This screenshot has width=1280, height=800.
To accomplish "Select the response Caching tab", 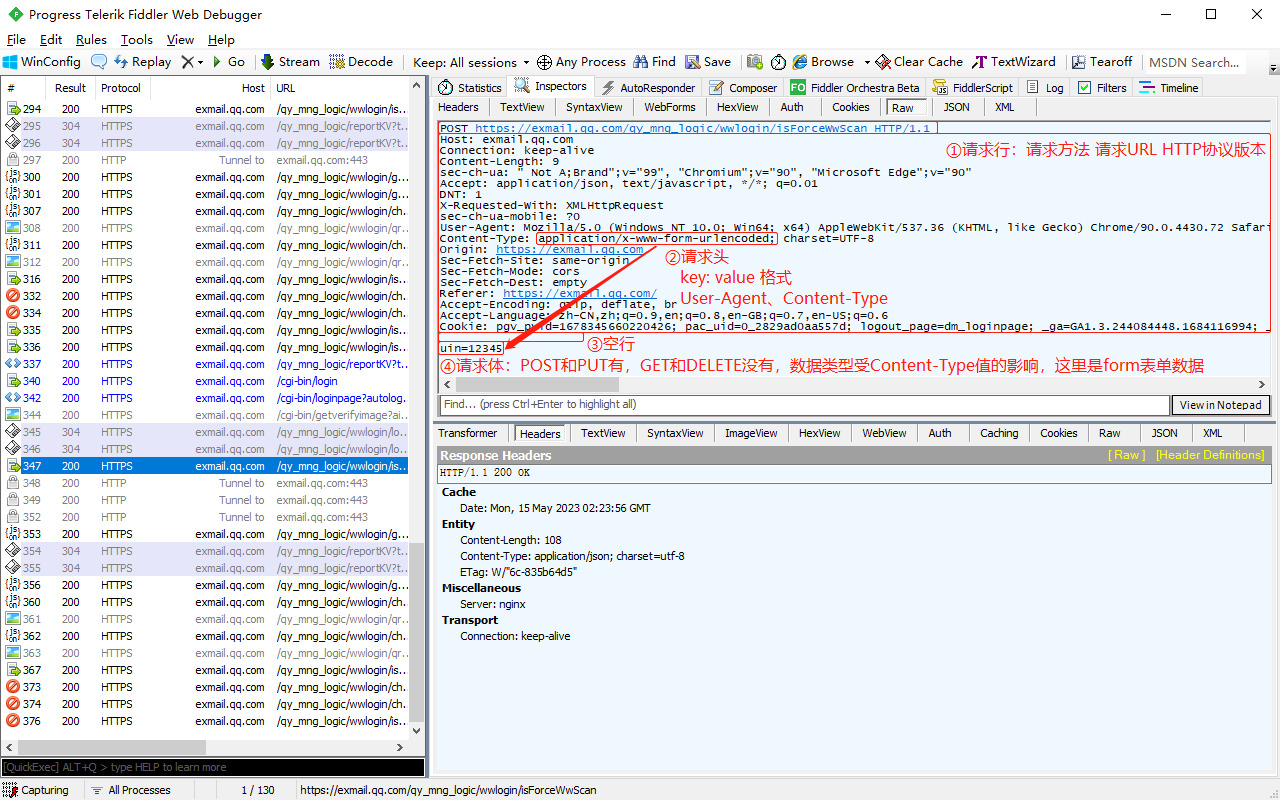I will click(999, 433).
